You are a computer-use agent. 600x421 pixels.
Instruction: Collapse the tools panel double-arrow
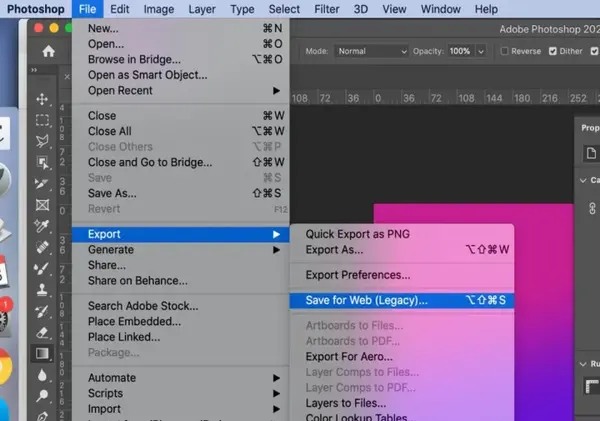(x=34, y=70)
